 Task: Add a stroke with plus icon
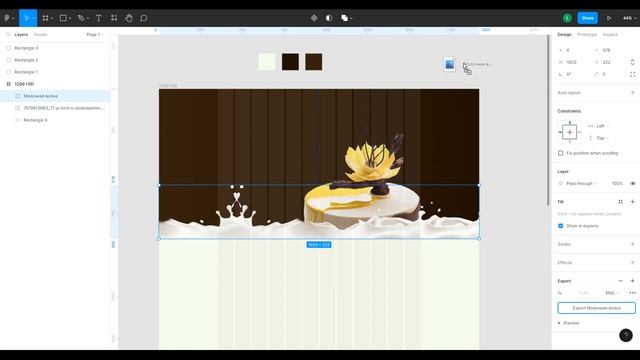click(632, 244)
